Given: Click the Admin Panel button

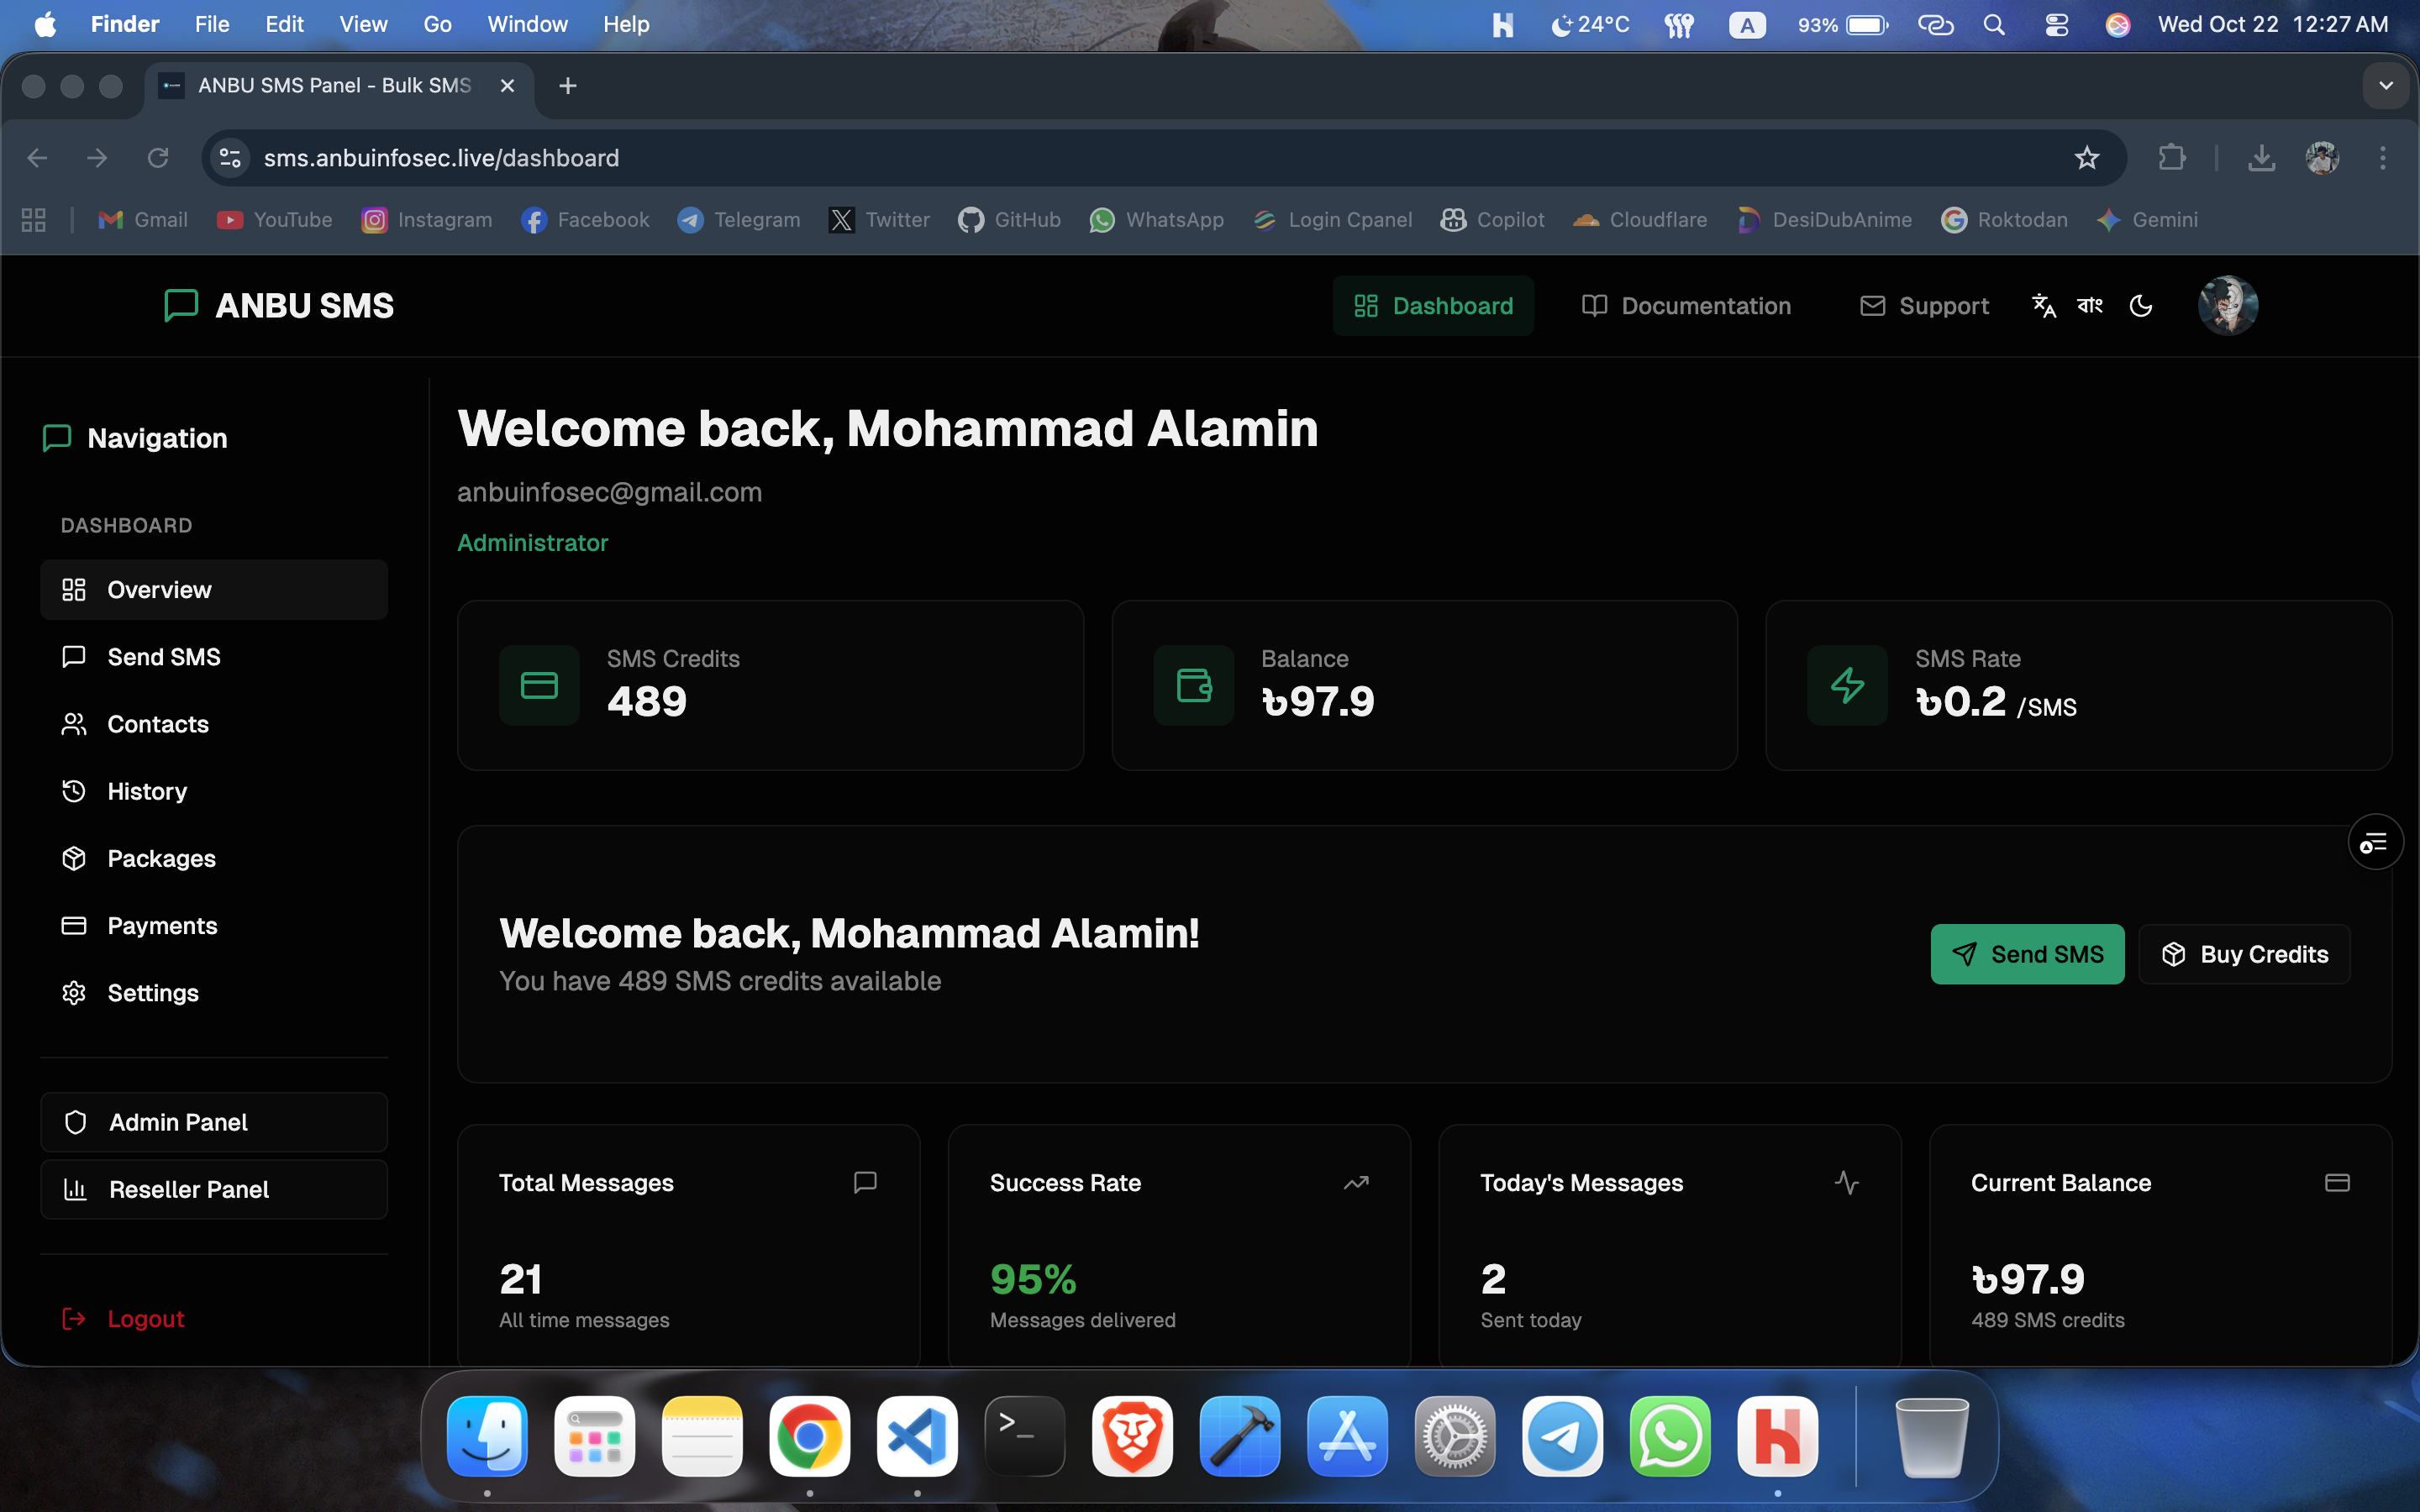Looking at the screenshot, I should pos(214,1122).
